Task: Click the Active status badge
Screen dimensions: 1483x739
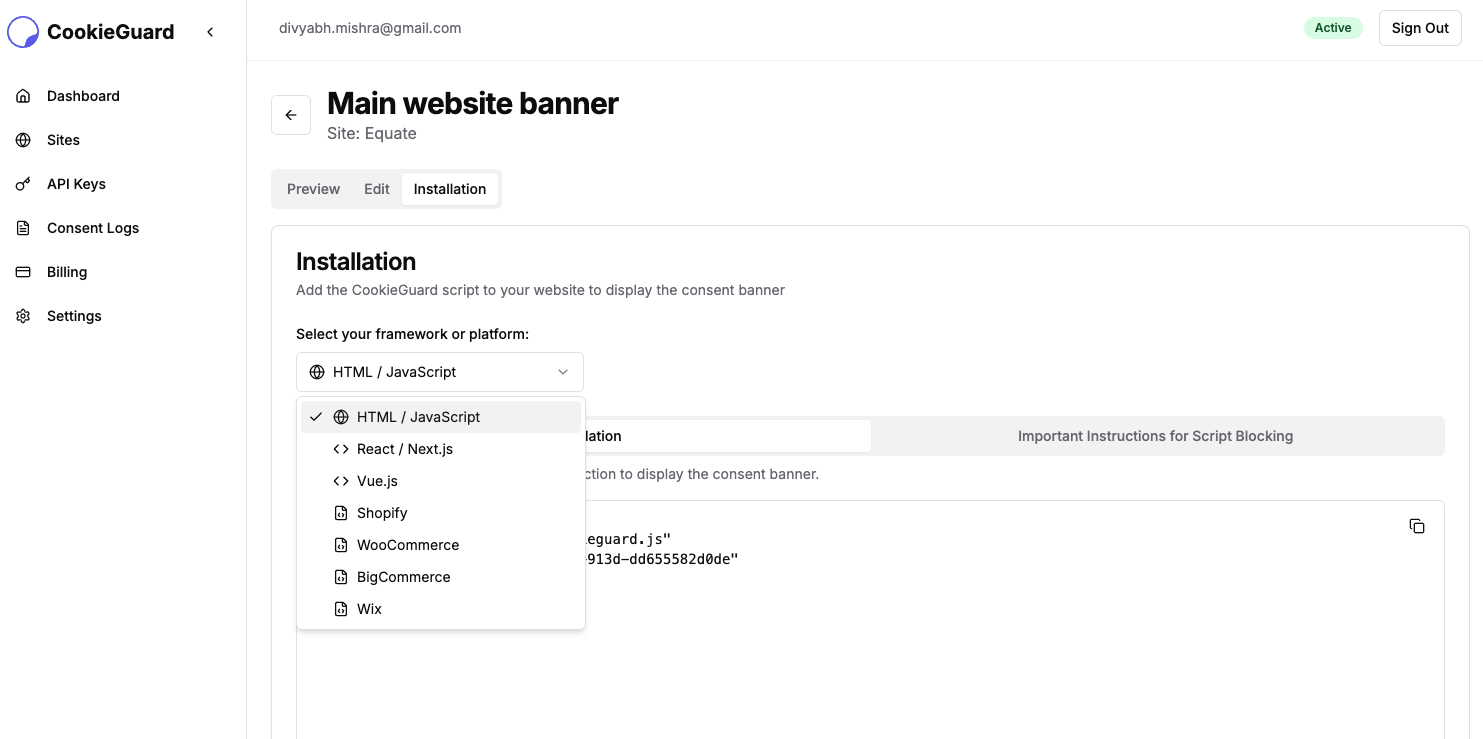Action: (x=1333, y=27)
